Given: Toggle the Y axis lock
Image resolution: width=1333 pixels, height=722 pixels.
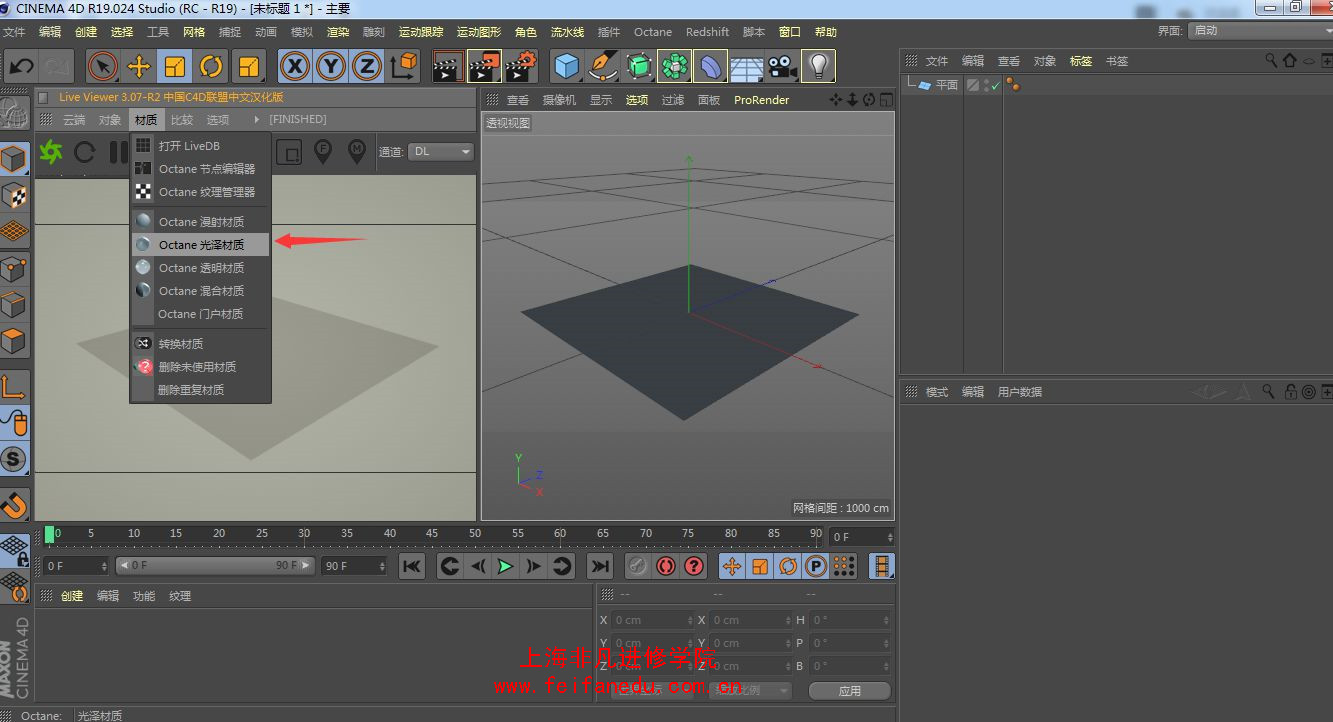Looking at the screenshot, I should coord(331,67).
